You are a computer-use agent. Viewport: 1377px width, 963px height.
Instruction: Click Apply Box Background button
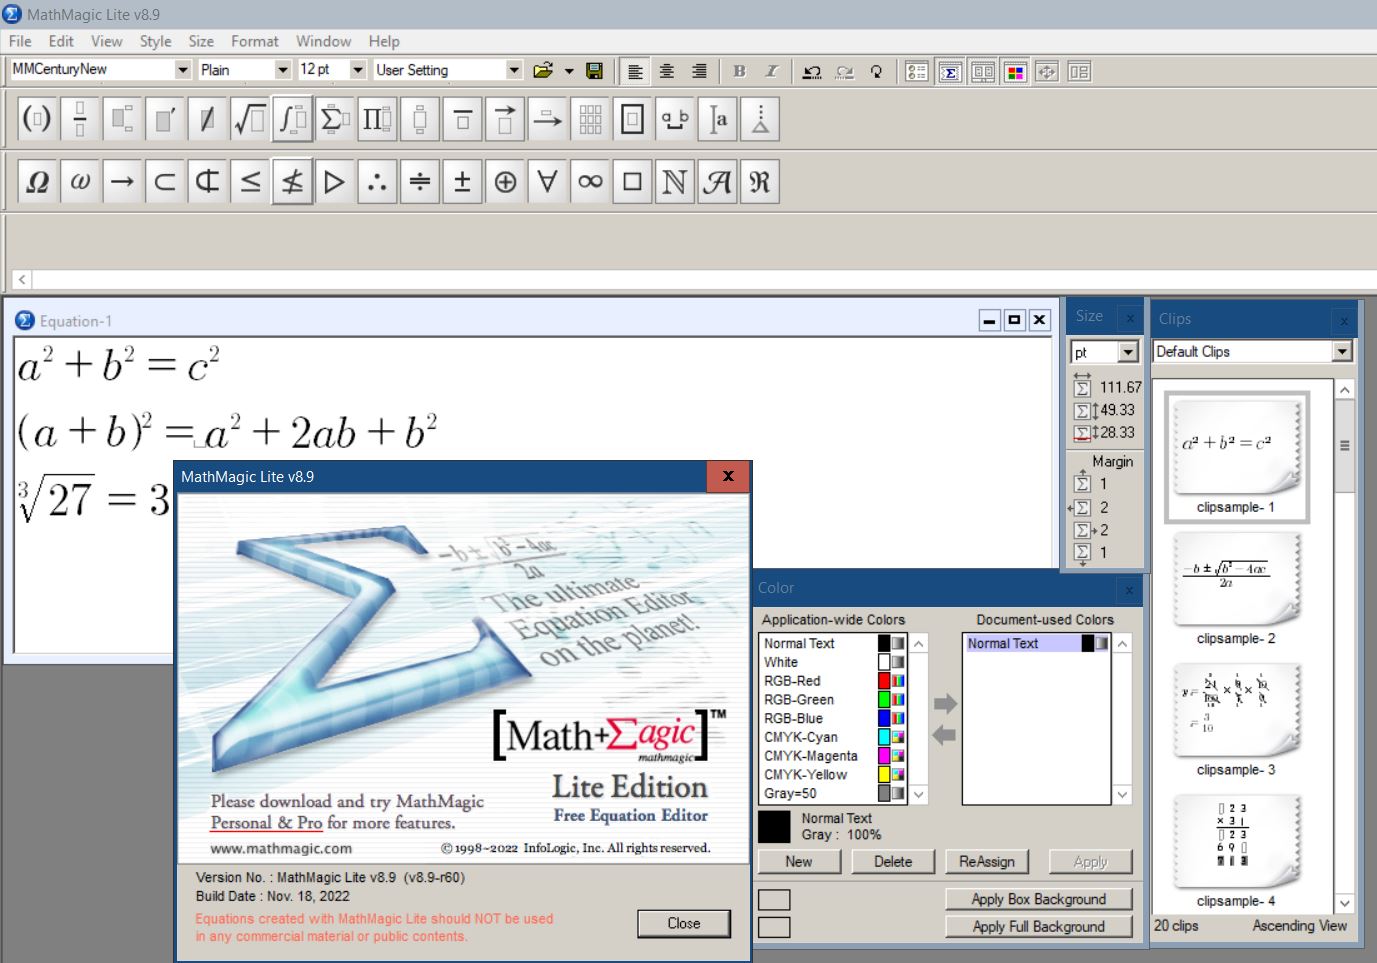[1039, 899]
